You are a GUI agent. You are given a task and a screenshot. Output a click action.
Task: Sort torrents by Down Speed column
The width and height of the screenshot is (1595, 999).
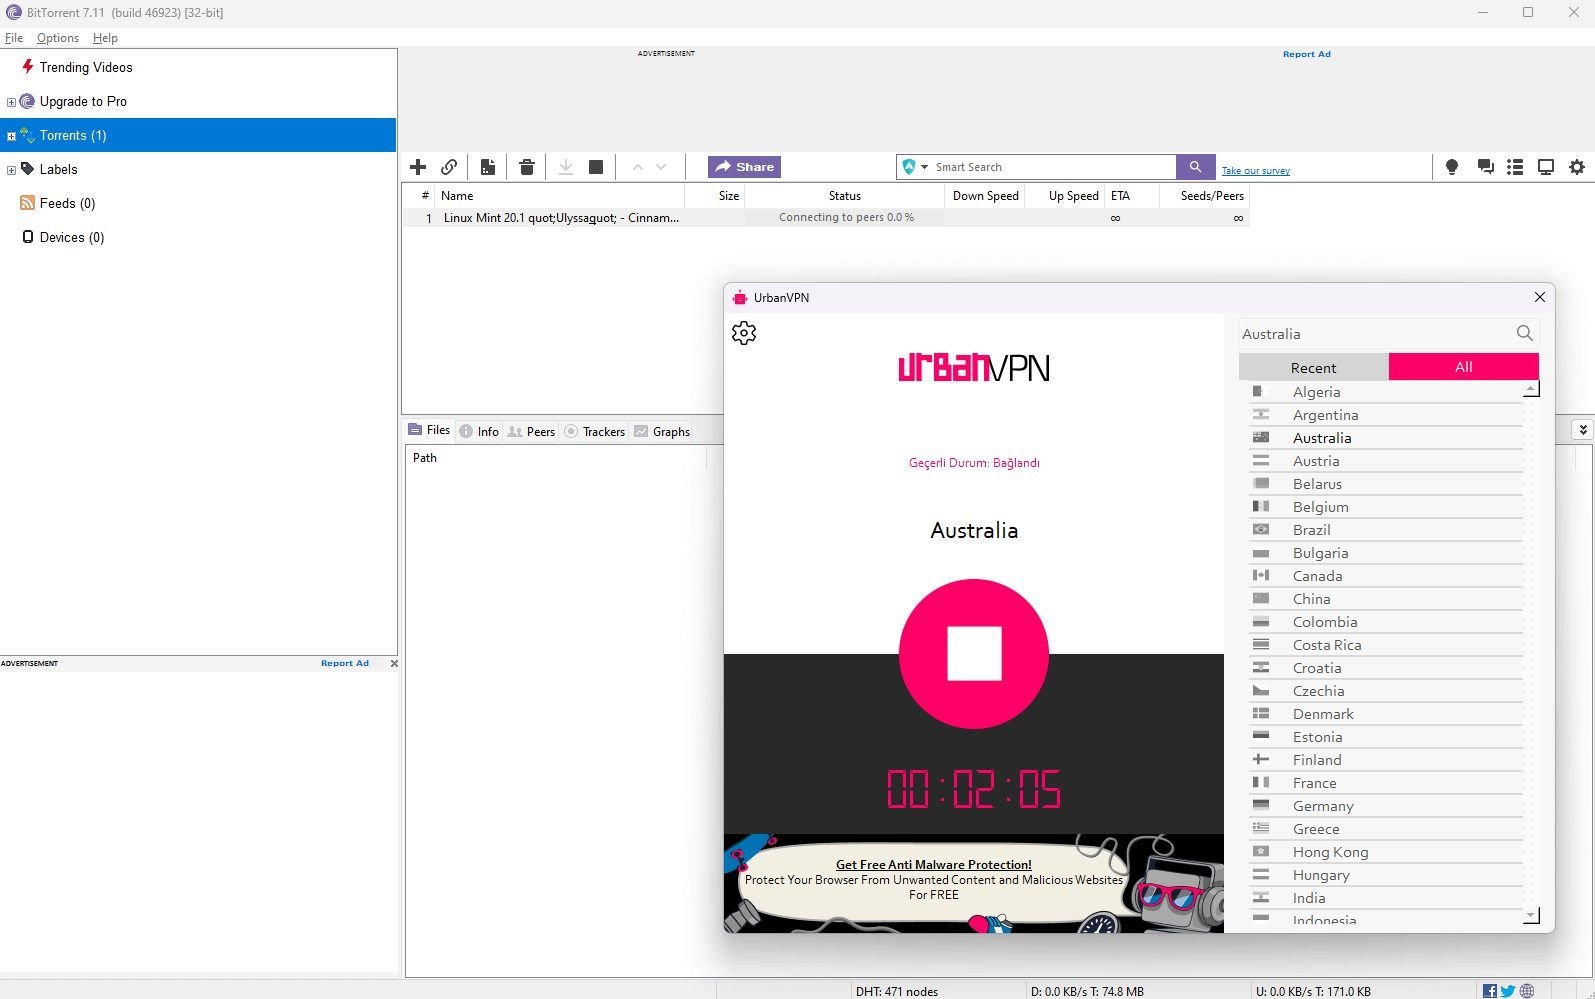pos(985,196)
